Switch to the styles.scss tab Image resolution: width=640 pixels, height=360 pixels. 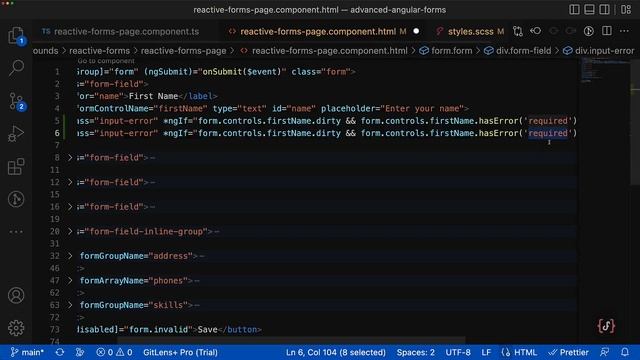470,31
